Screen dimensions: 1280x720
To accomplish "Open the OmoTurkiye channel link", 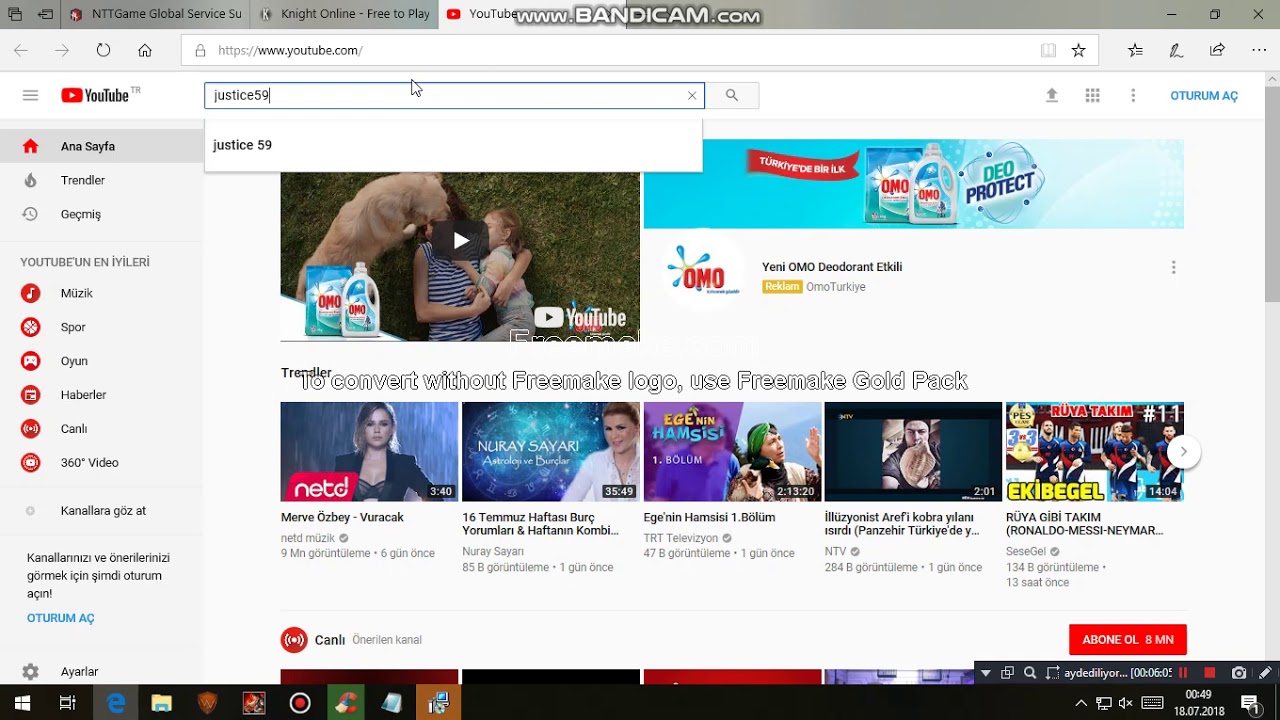I will 836,287.
